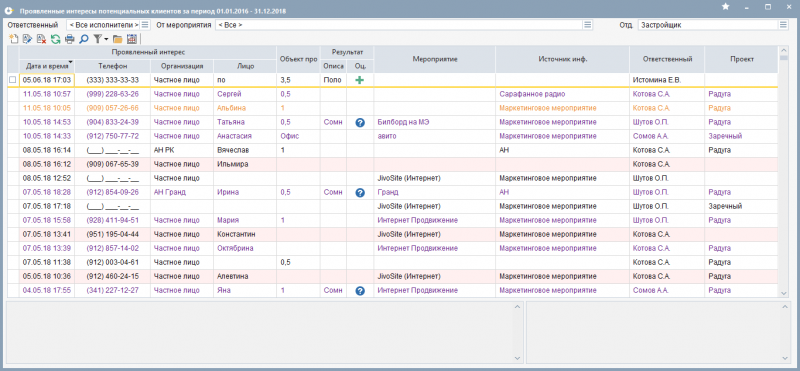Open the Отд. Застройщик list selector button

pyautogui.click(x=783, y=24)
